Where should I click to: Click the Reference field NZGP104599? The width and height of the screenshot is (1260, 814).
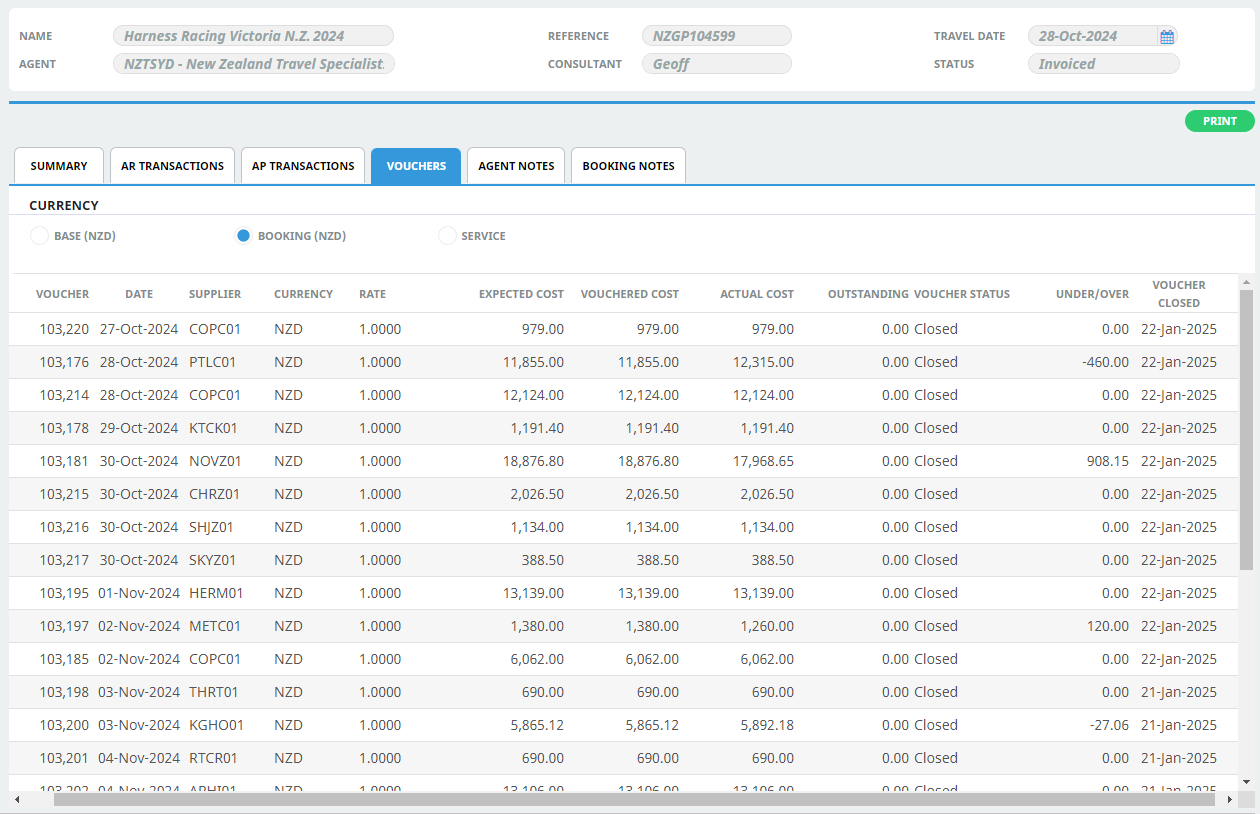[716, 36]
